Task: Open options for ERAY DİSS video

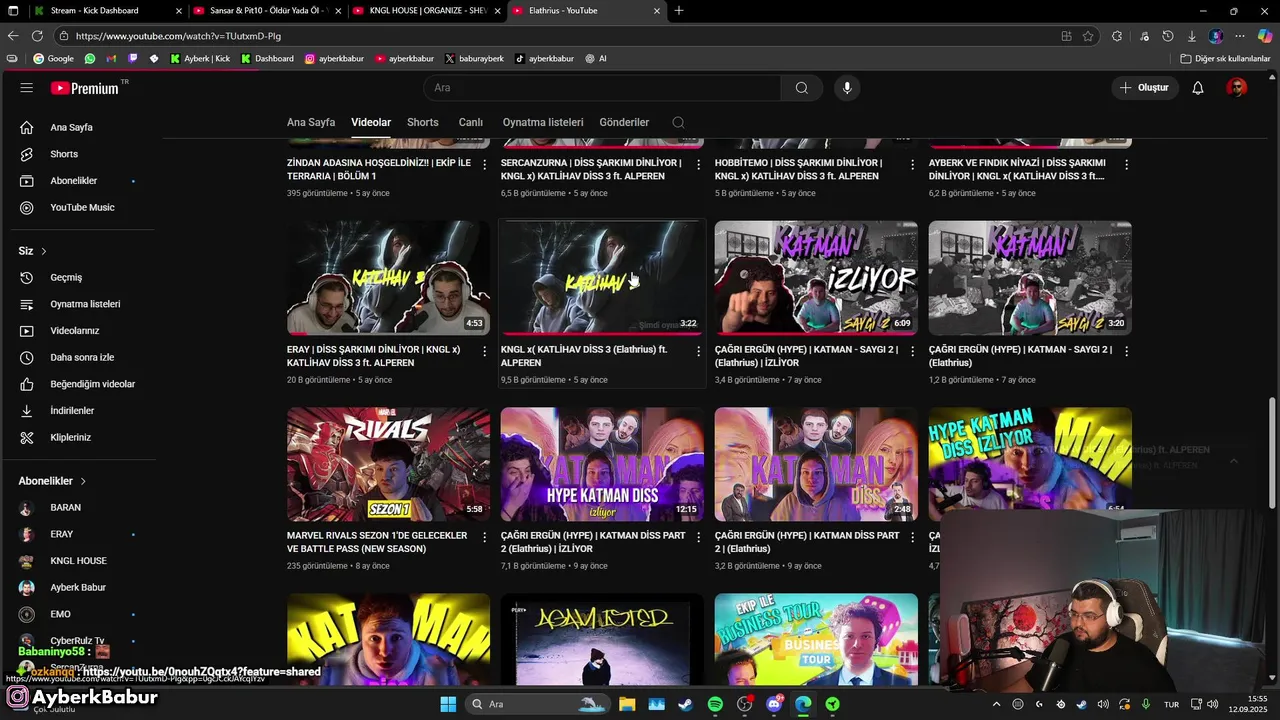Action: pos(485,351)
